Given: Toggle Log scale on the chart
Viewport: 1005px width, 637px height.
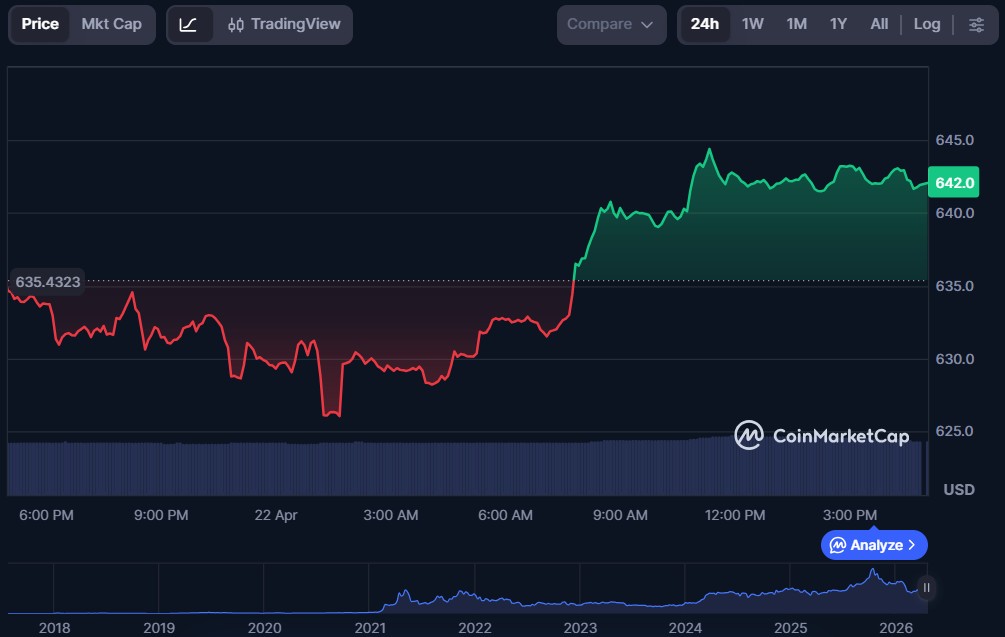Looking at the screenshot, I should [x=926, y=24].
